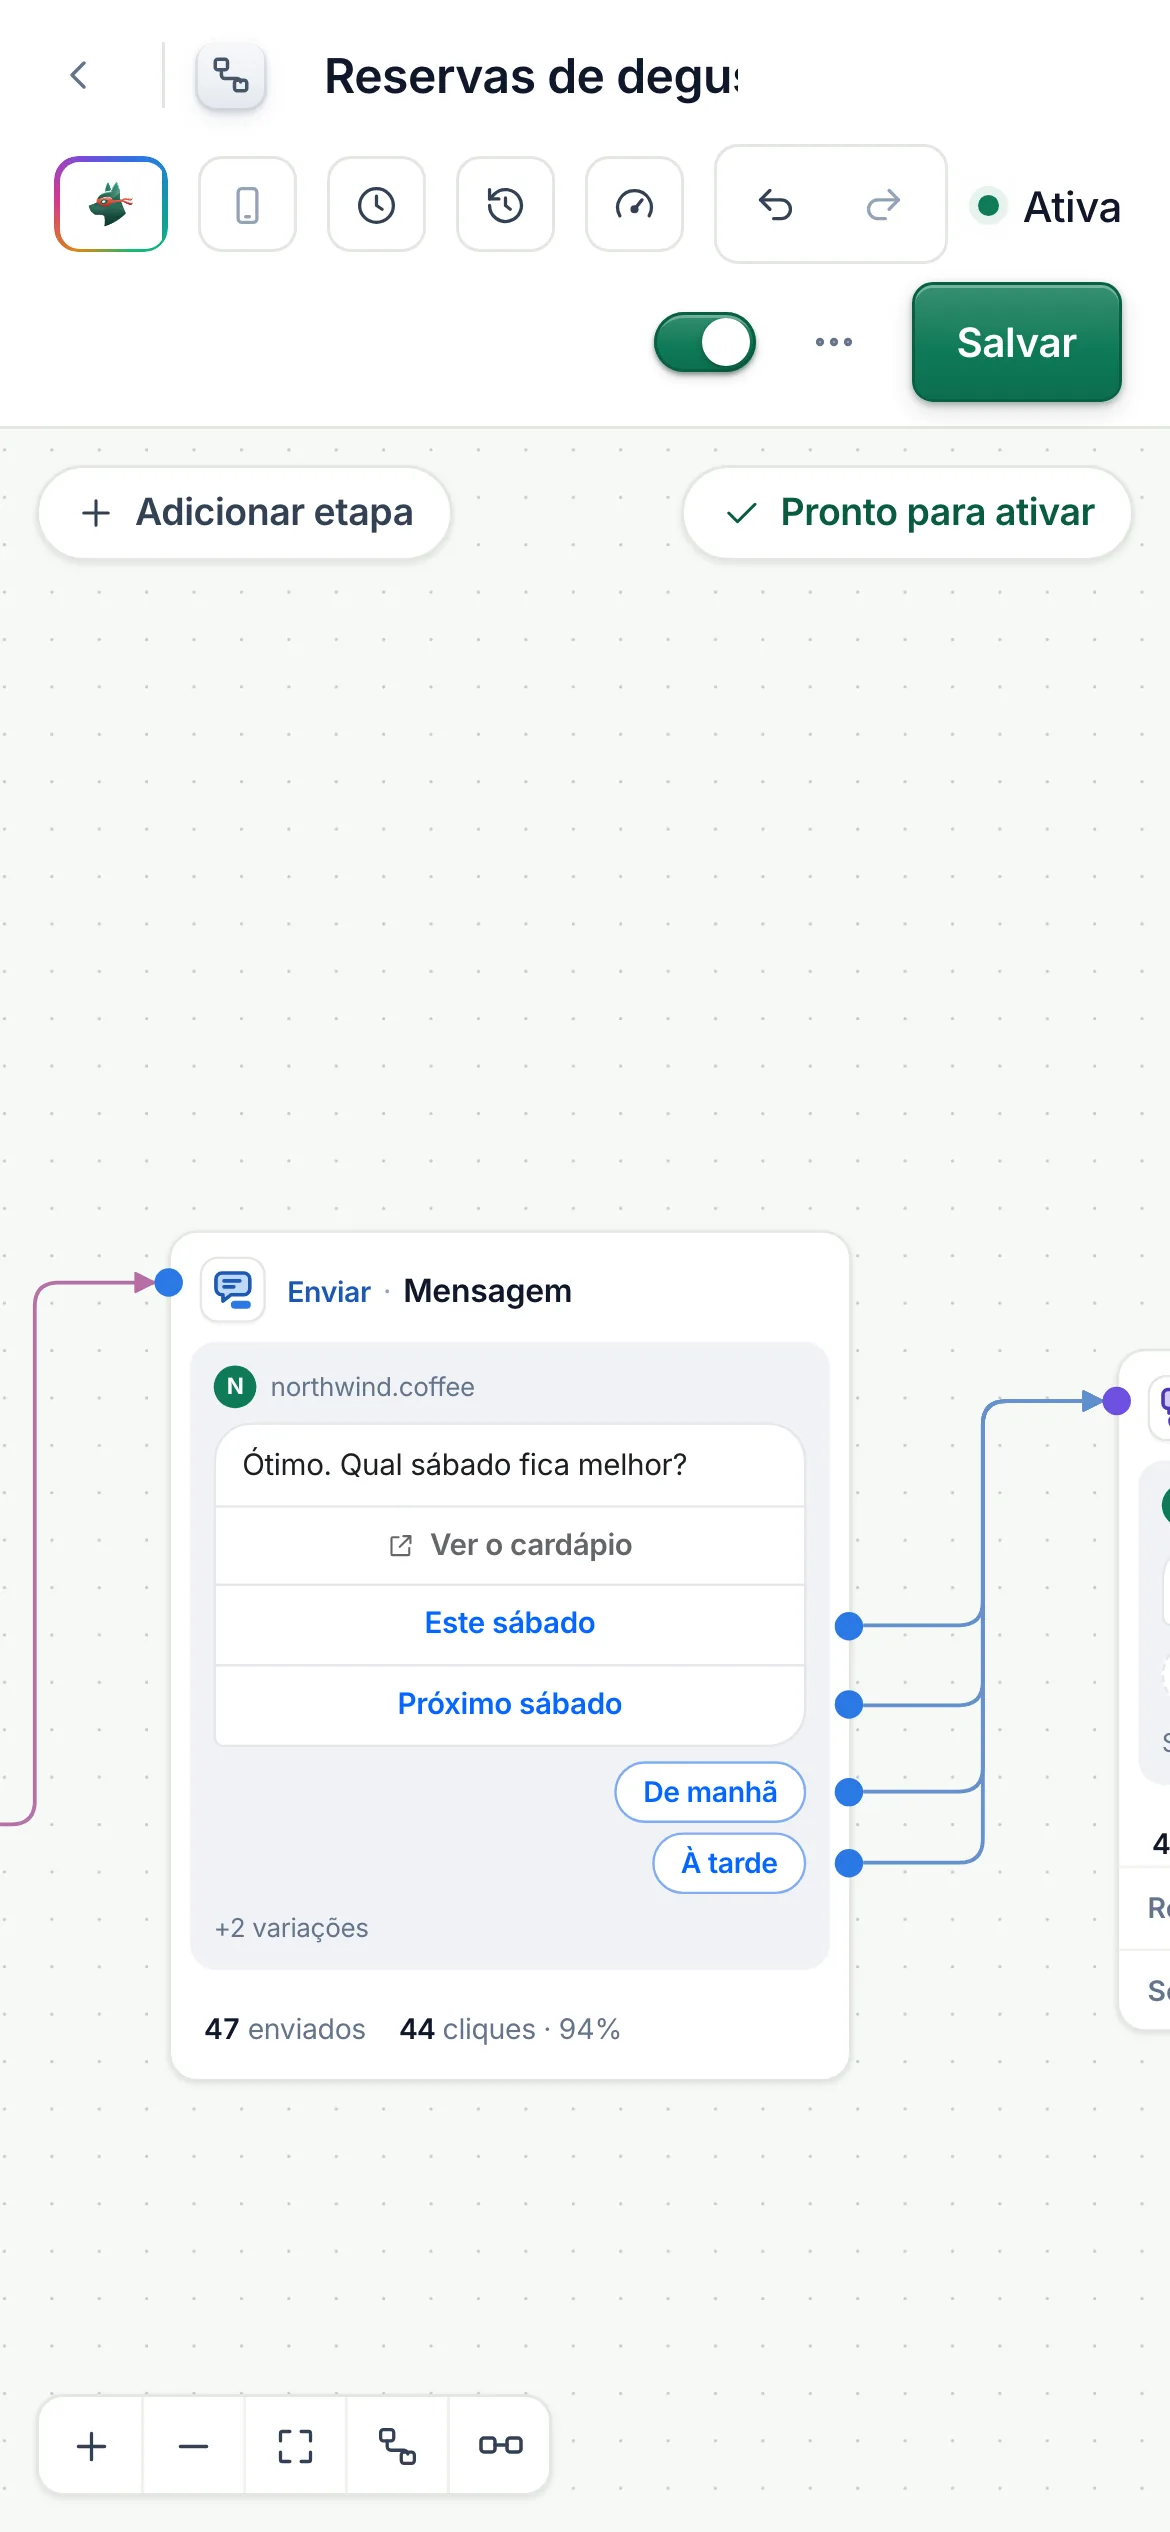
Task: Click Adicionar etapa button
Action: 245,513
